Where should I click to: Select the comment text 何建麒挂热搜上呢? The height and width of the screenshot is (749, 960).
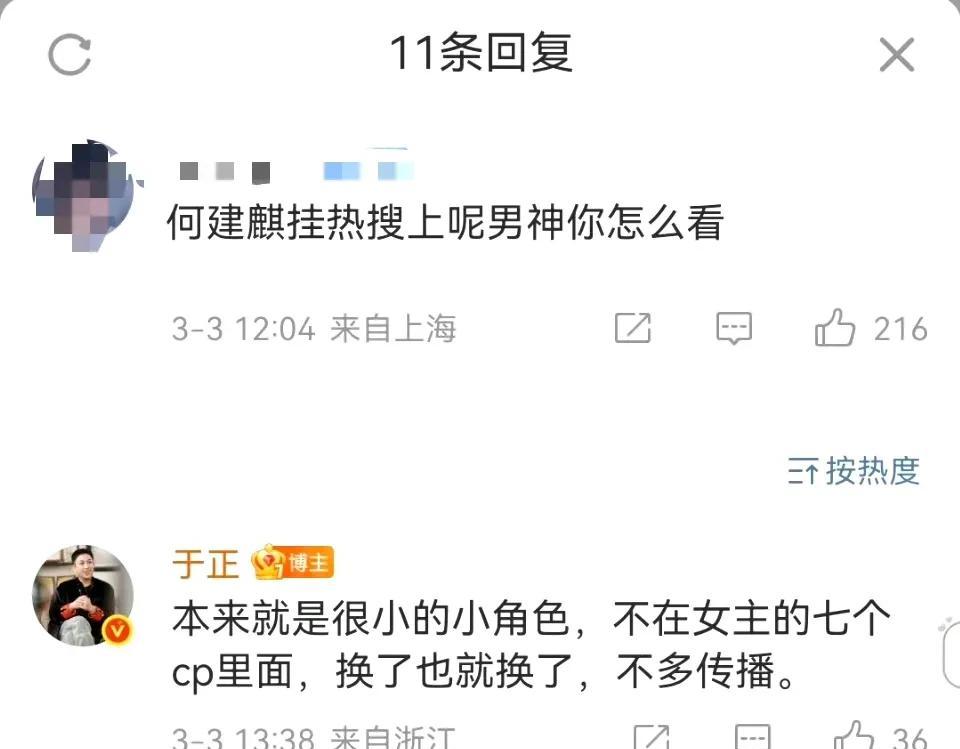(327, 222)
